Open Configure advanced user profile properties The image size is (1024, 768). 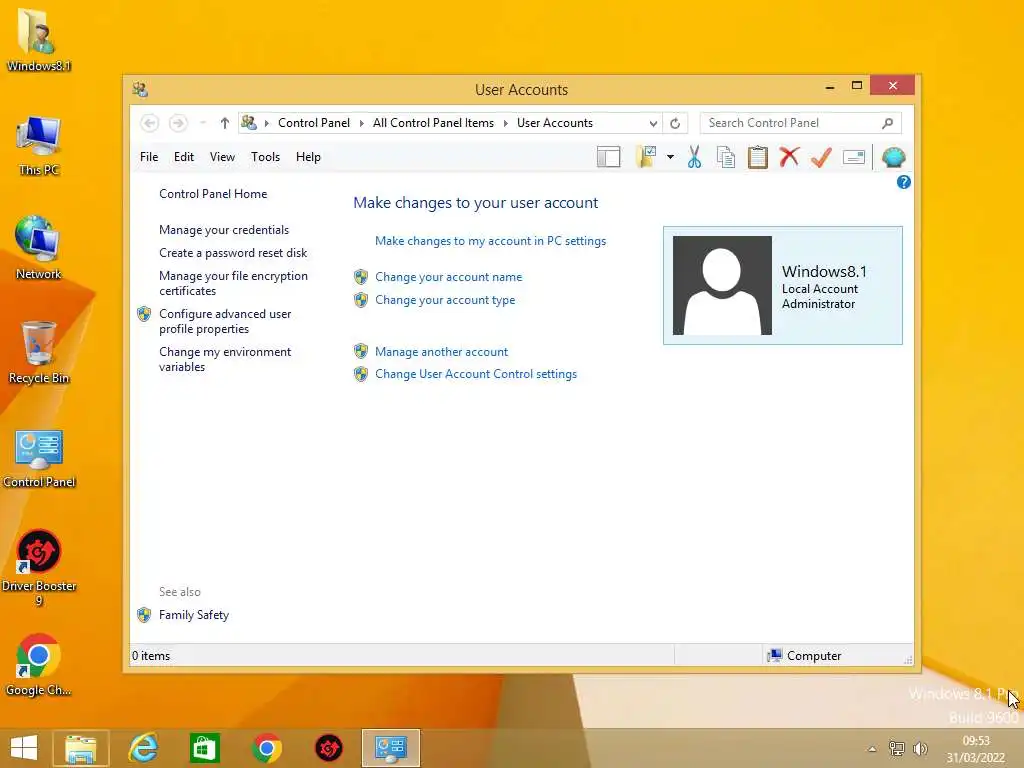pos(225,321)
